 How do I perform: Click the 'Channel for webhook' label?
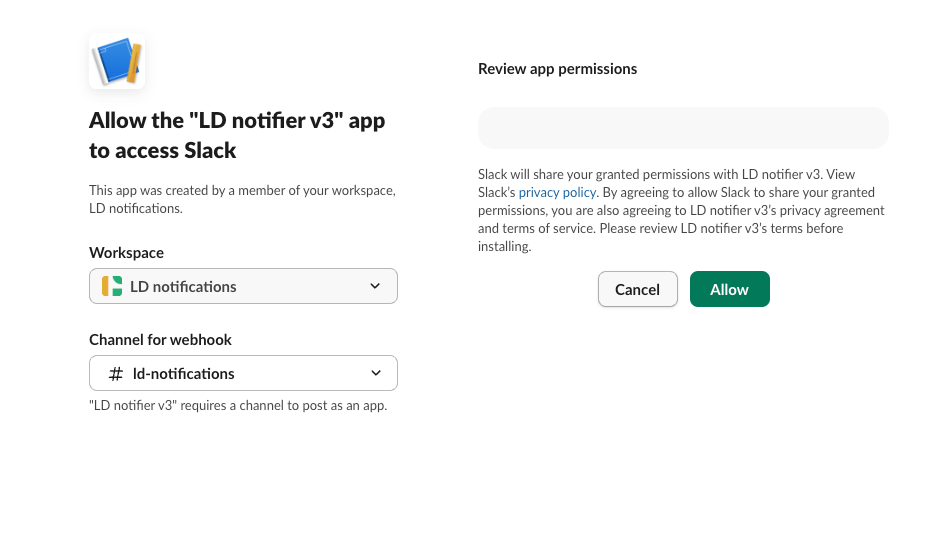pos(160,340)
